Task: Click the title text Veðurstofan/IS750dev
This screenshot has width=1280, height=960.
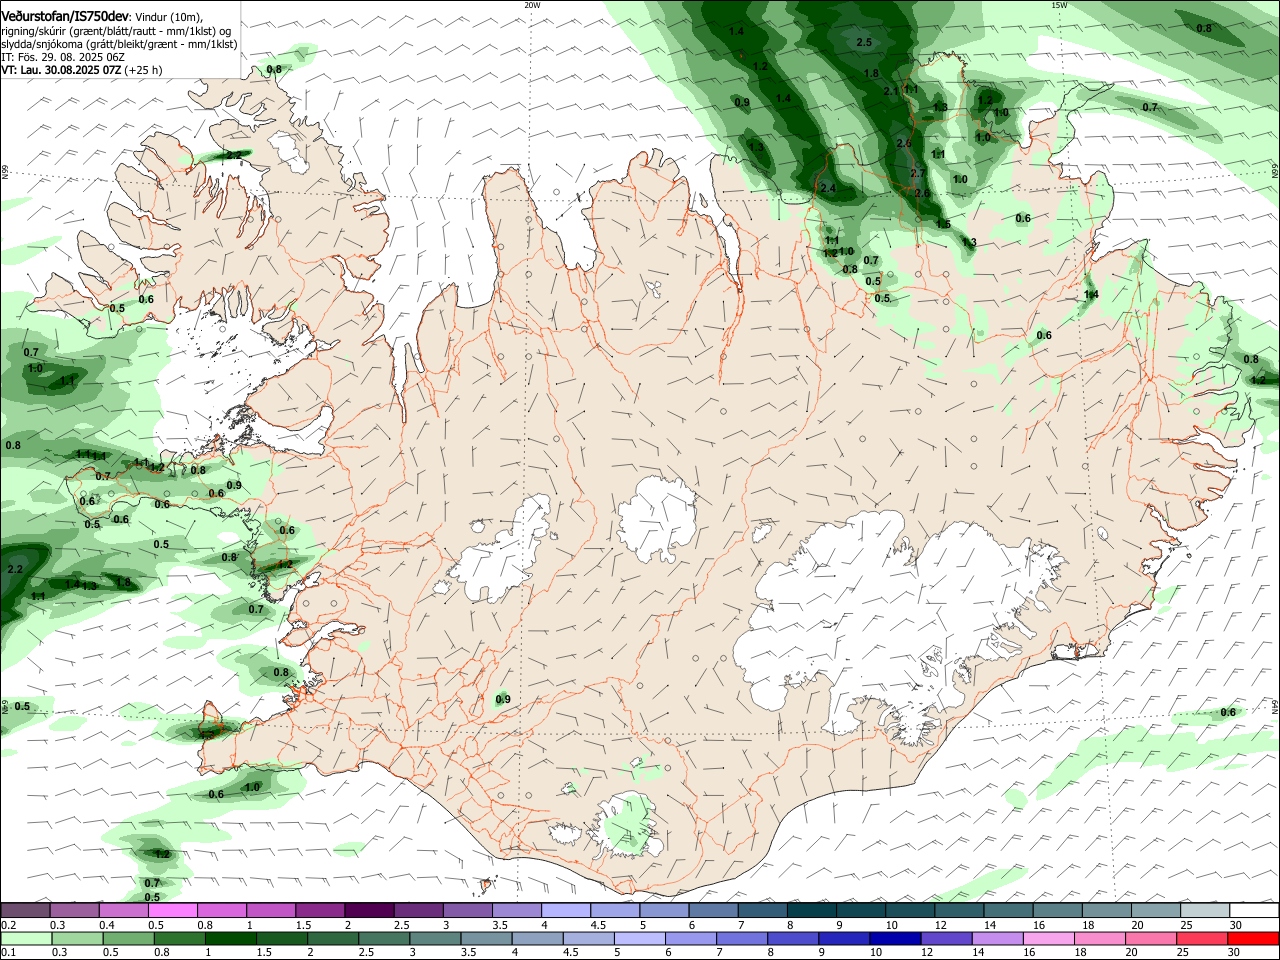Action: coord(65,16)
